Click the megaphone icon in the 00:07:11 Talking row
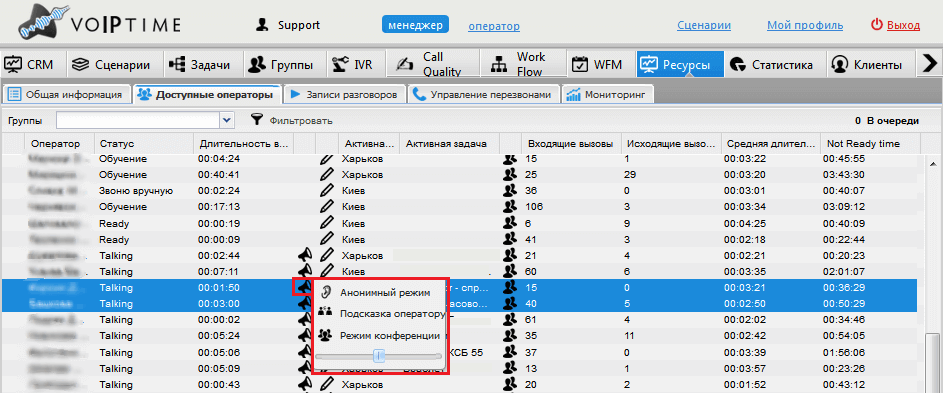Viewport: 943px width, 393px height. click(x=305, y=271)
